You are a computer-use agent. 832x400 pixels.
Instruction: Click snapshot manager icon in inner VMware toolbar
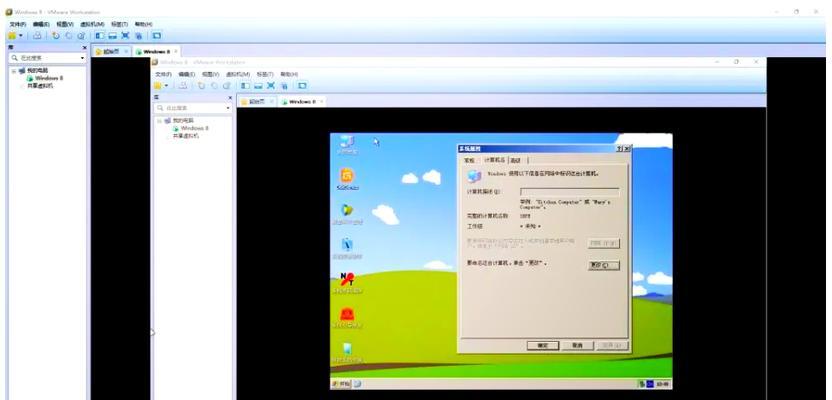[227, 85]
